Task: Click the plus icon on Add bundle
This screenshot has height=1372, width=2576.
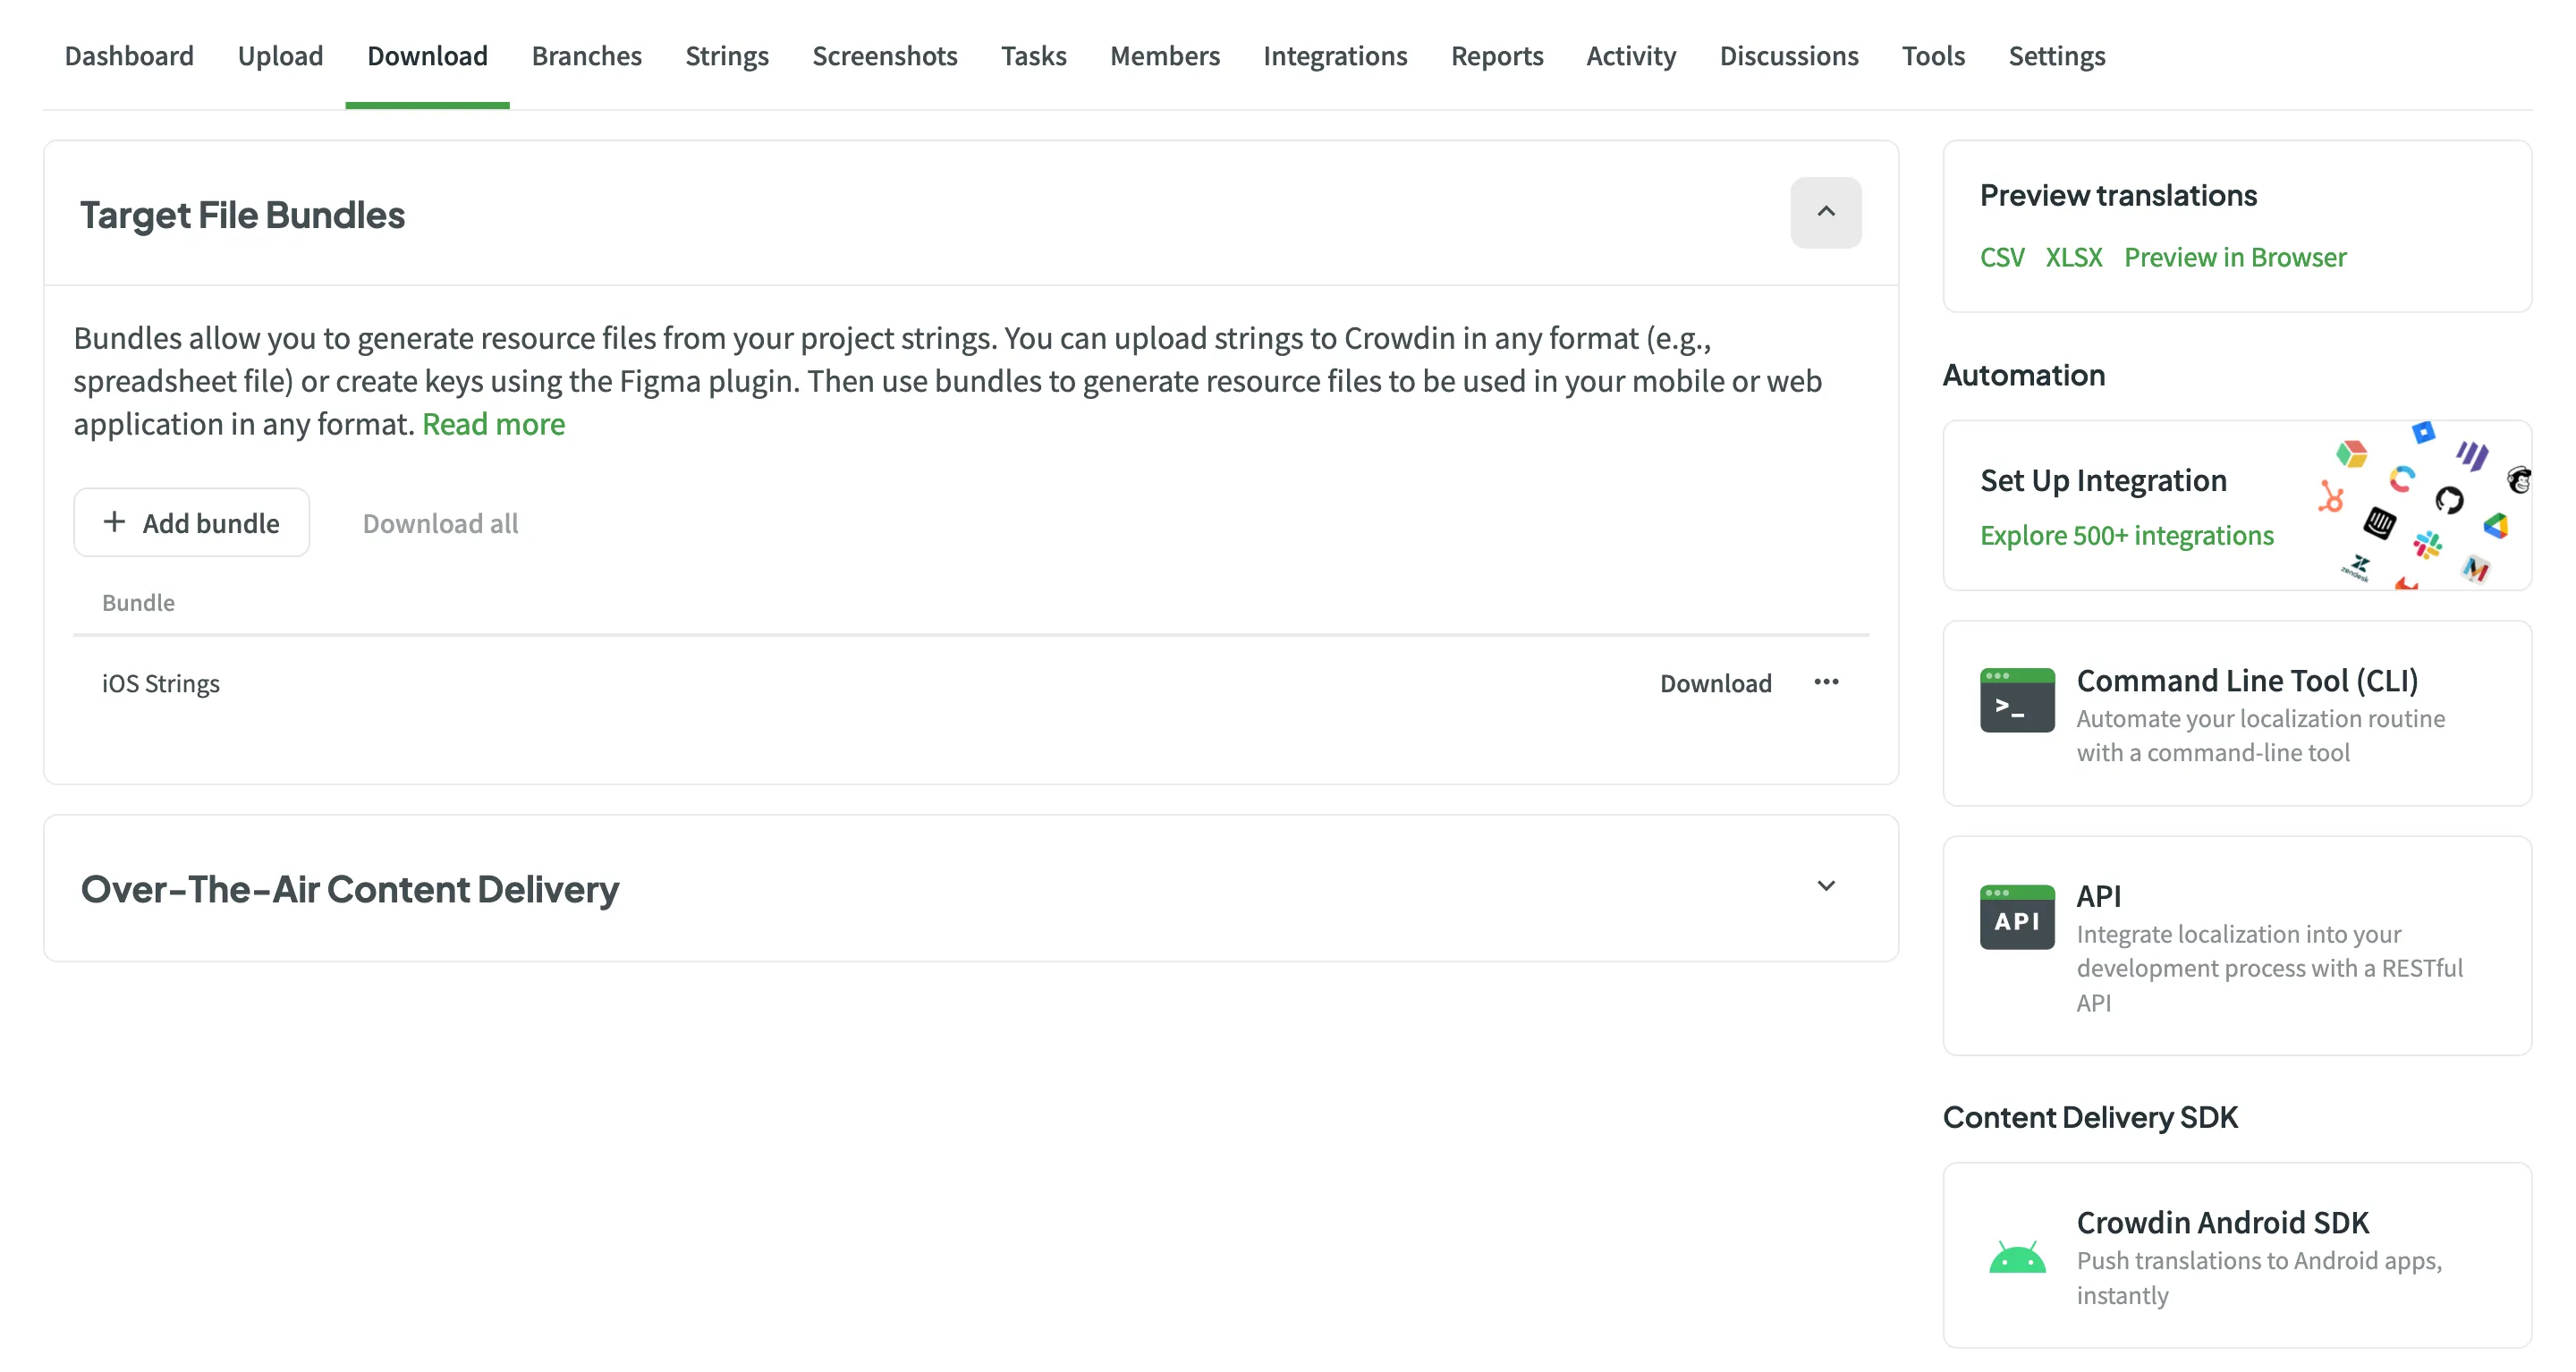Action: click(x=115, y=522)
